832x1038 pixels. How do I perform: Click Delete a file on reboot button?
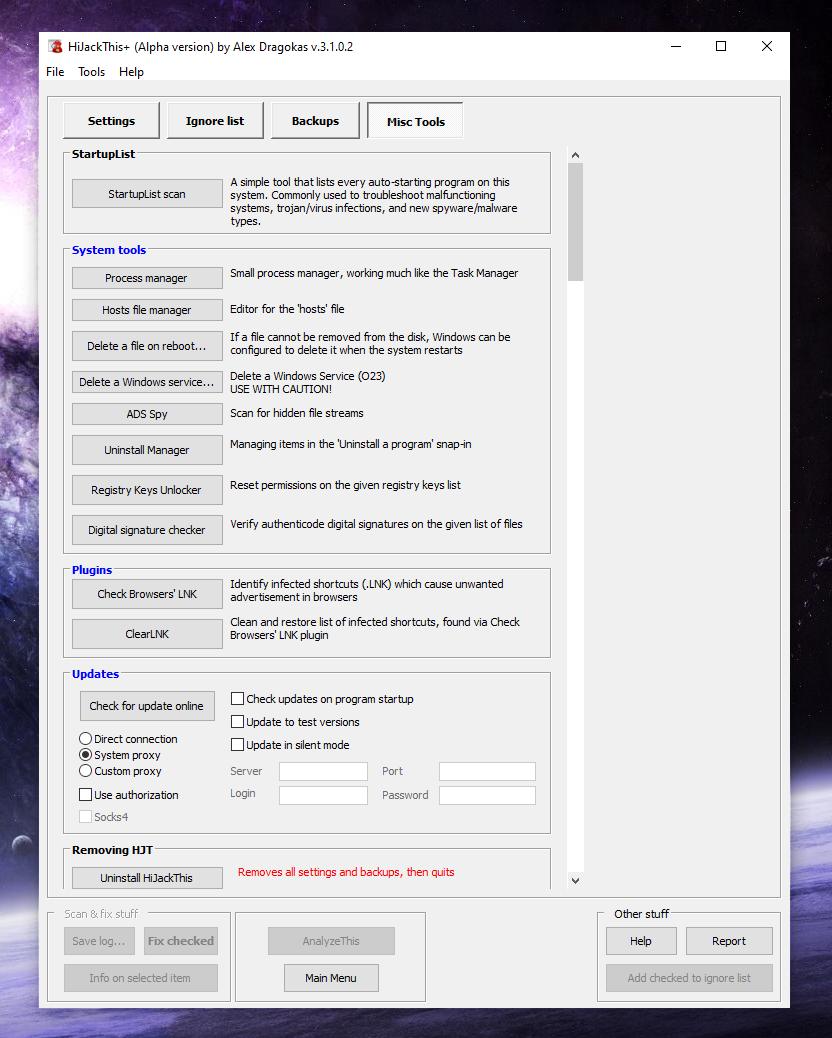pyautogui.click(x=147, y=346)
